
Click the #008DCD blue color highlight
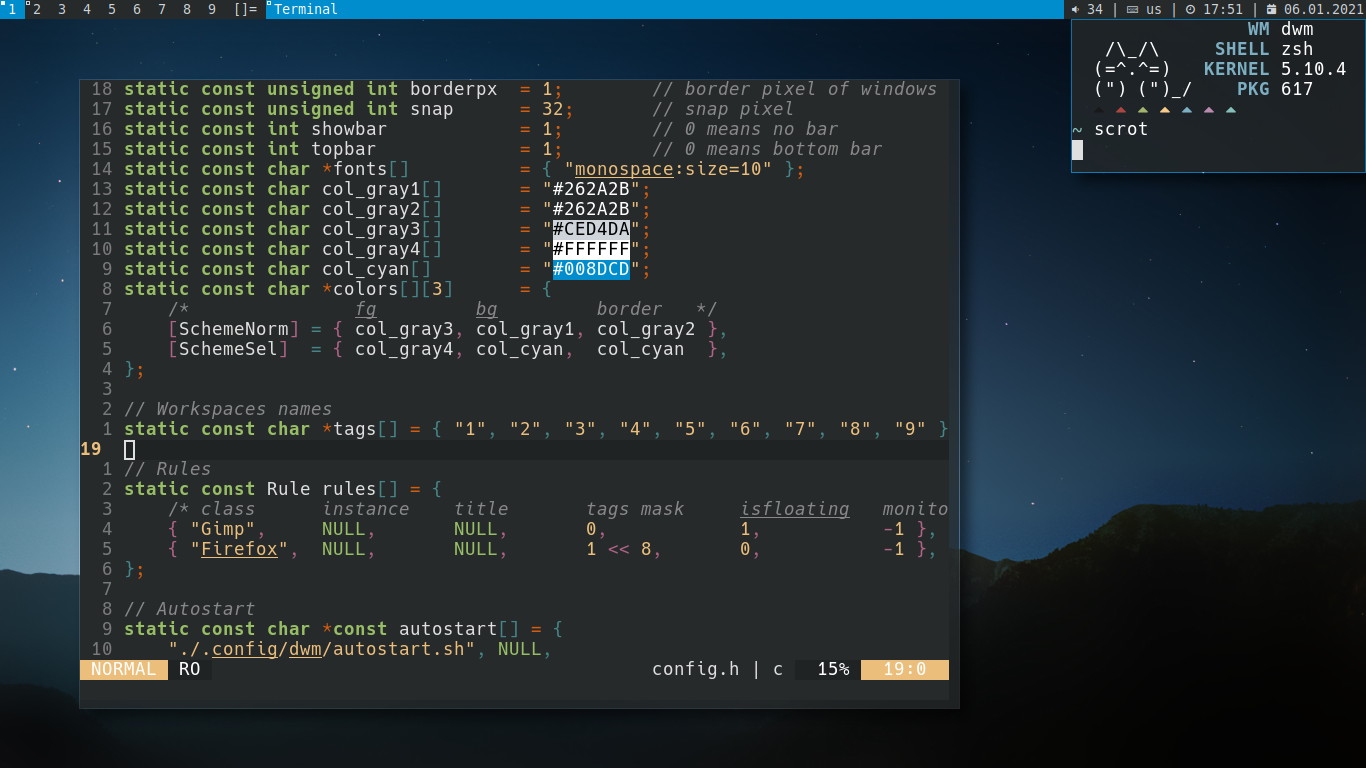(591, 269)
